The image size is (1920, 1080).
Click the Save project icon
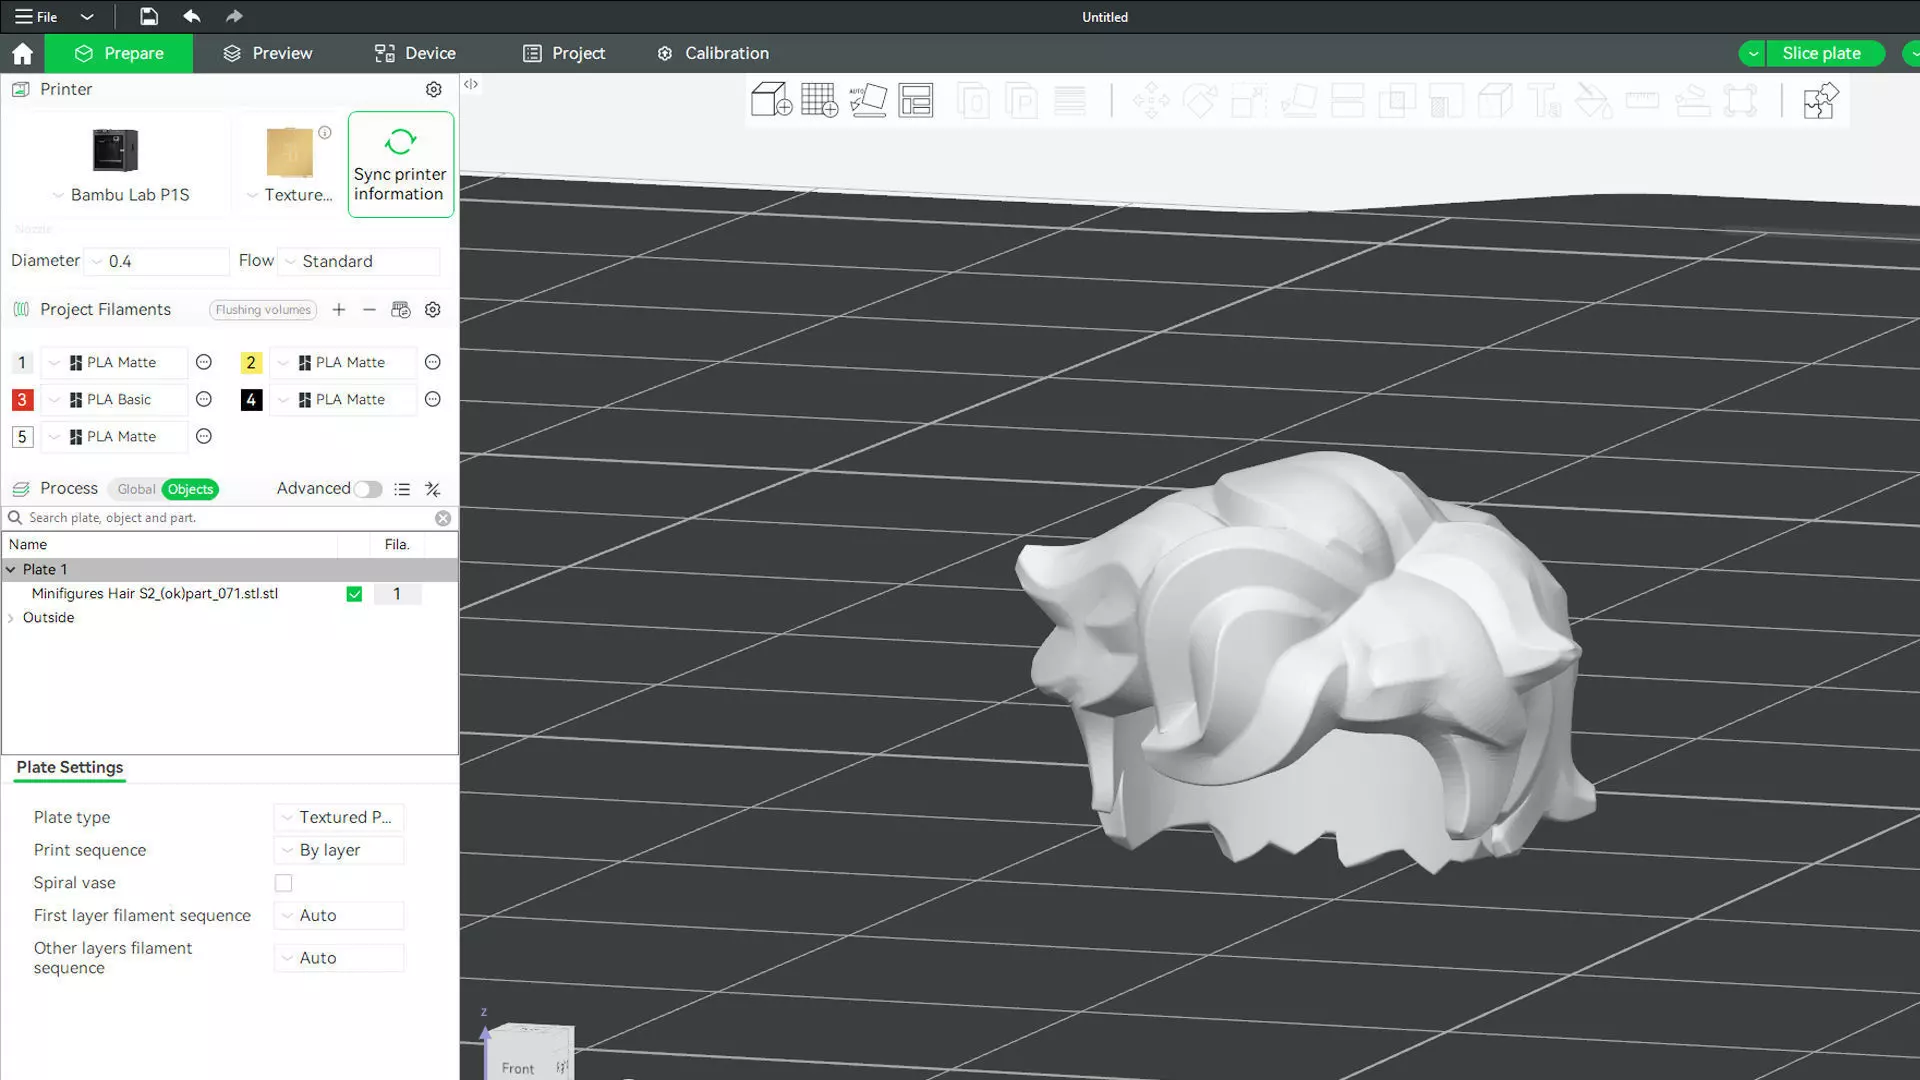click(x=148, y=16)
